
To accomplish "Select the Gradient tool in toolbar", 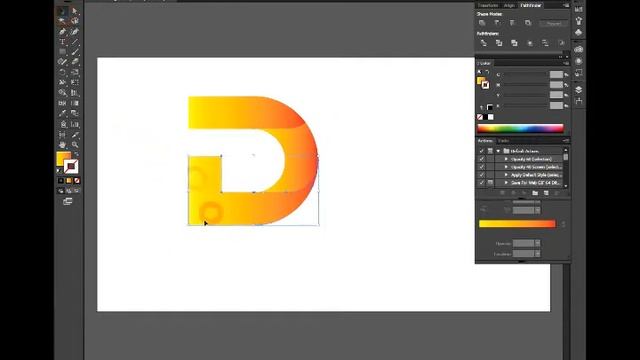I will tap(75, 103).
